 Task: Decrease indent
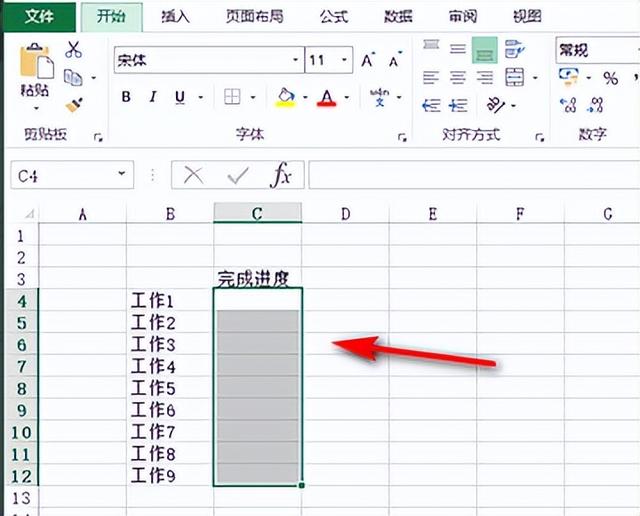(x=431, y=106)
